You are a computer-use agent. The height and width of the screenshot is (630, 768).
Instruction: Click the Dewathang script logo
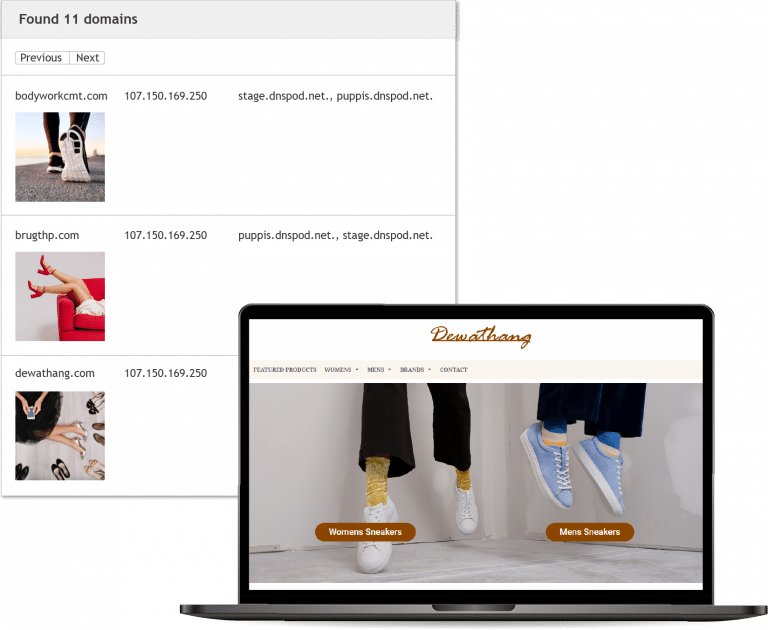(481, 337)
